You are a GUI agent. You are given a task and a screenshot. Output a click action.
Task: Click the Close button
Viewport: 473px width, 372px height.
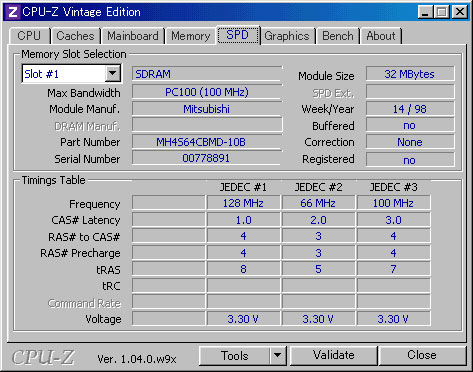[422, 355]
